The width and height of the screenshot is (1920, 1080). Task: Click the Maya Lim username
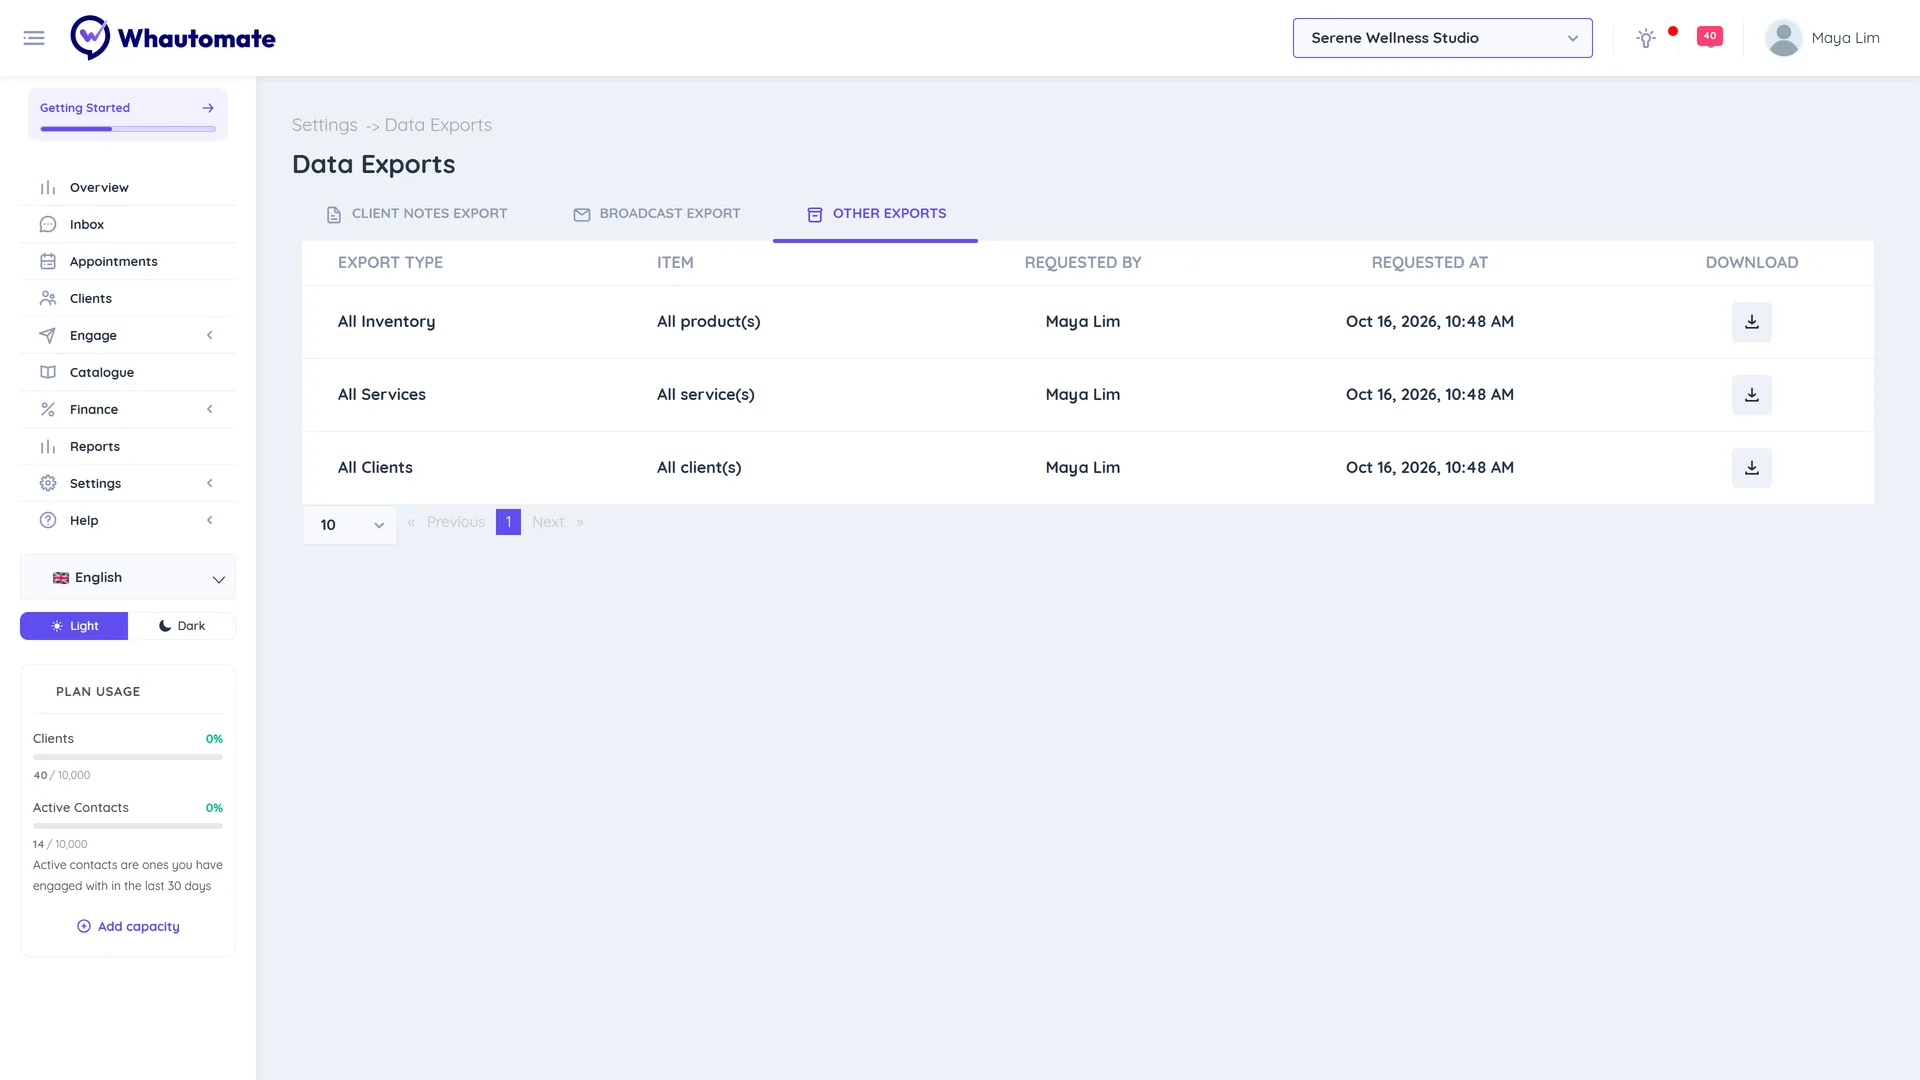[x=1845, y=38]
